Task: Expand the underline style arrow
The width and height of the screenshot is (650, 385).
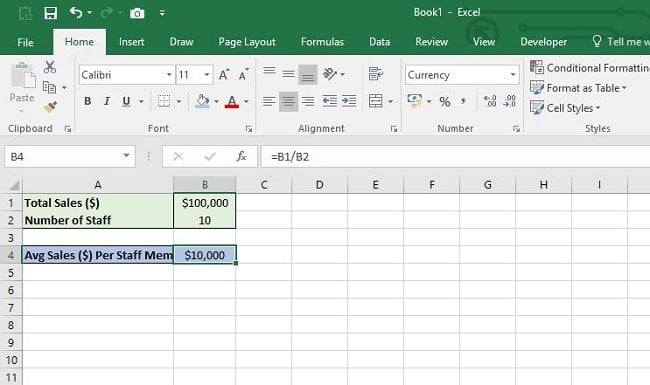Action: tap(141, 102)
